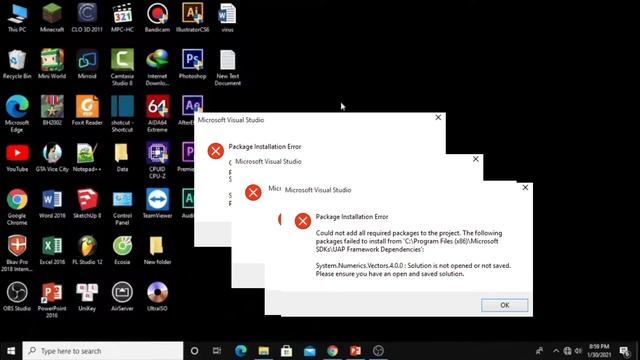Select the Control Panel shortcut
640x360 pixels.
122,207
